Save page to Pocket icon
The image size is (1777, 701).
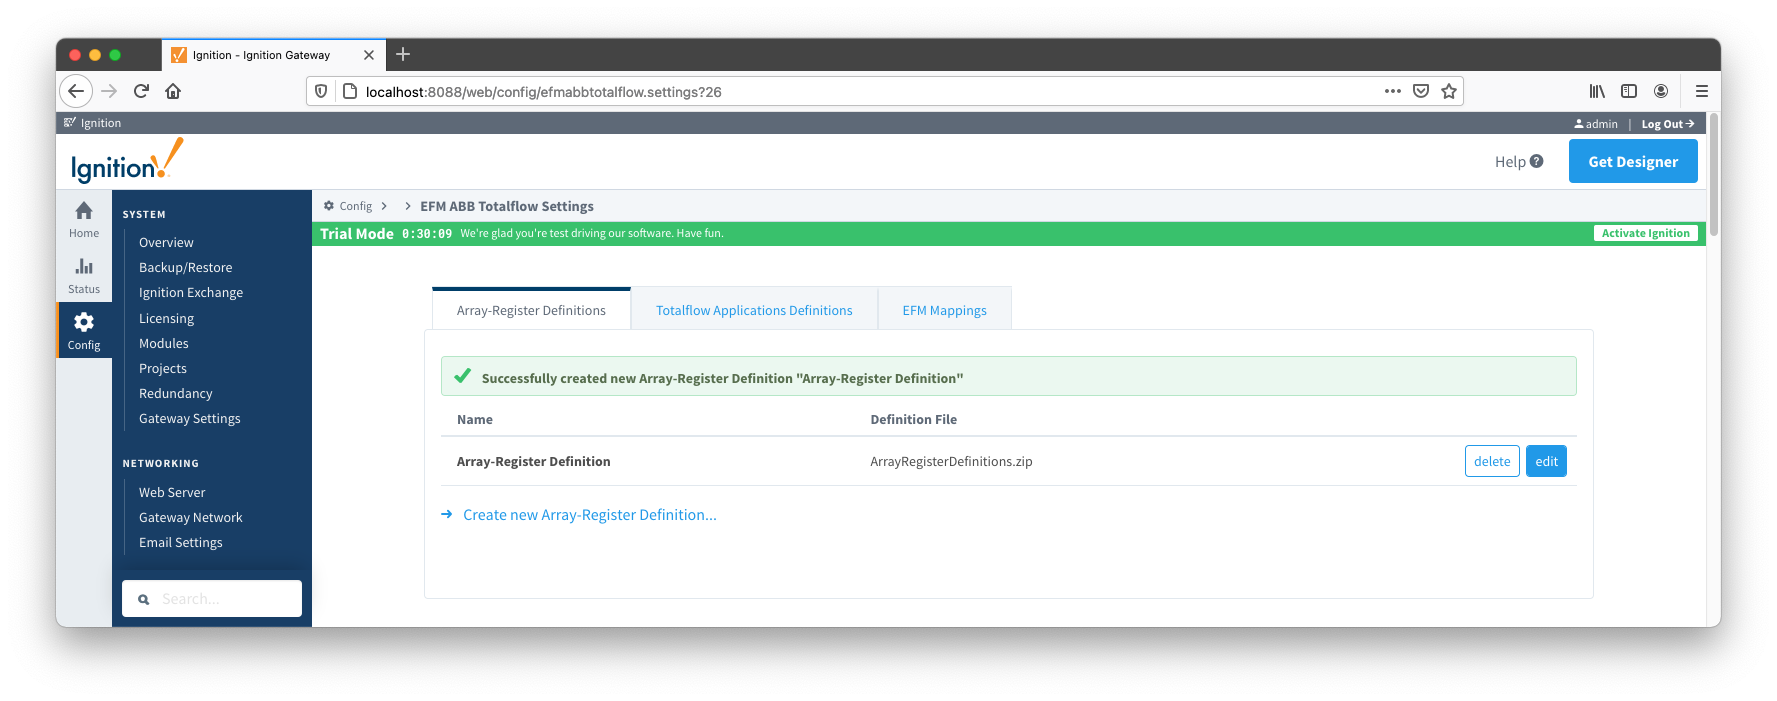pyautogui.click(x=1420, y=91)
